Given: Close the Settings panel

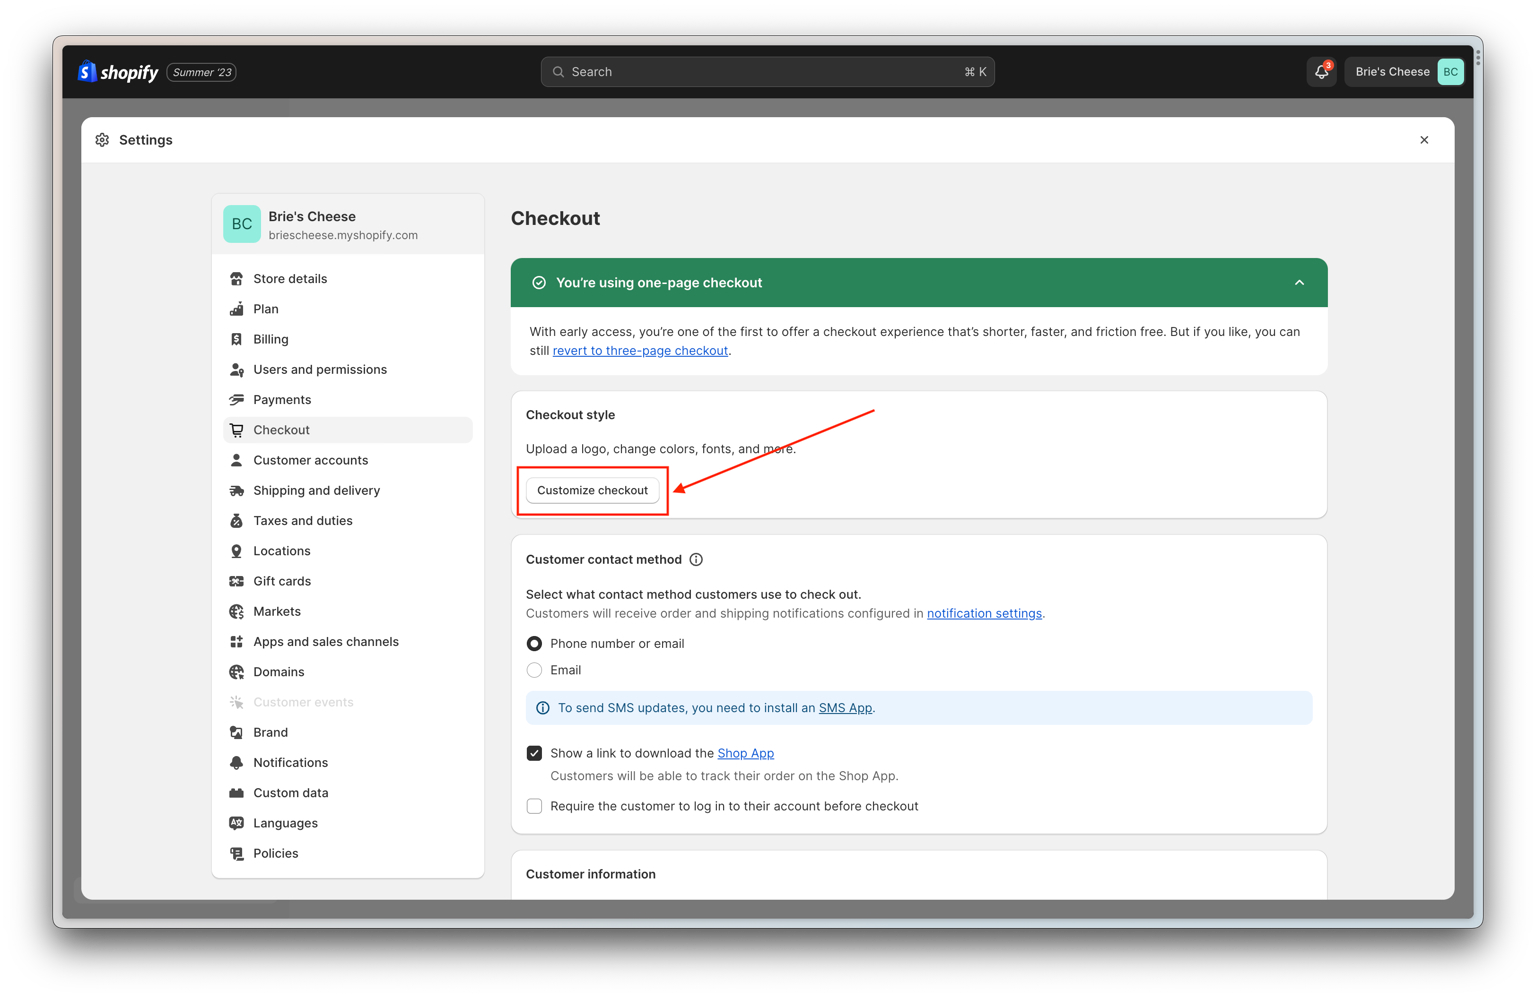Looking at the screenshot, I should pos(1424,140).
